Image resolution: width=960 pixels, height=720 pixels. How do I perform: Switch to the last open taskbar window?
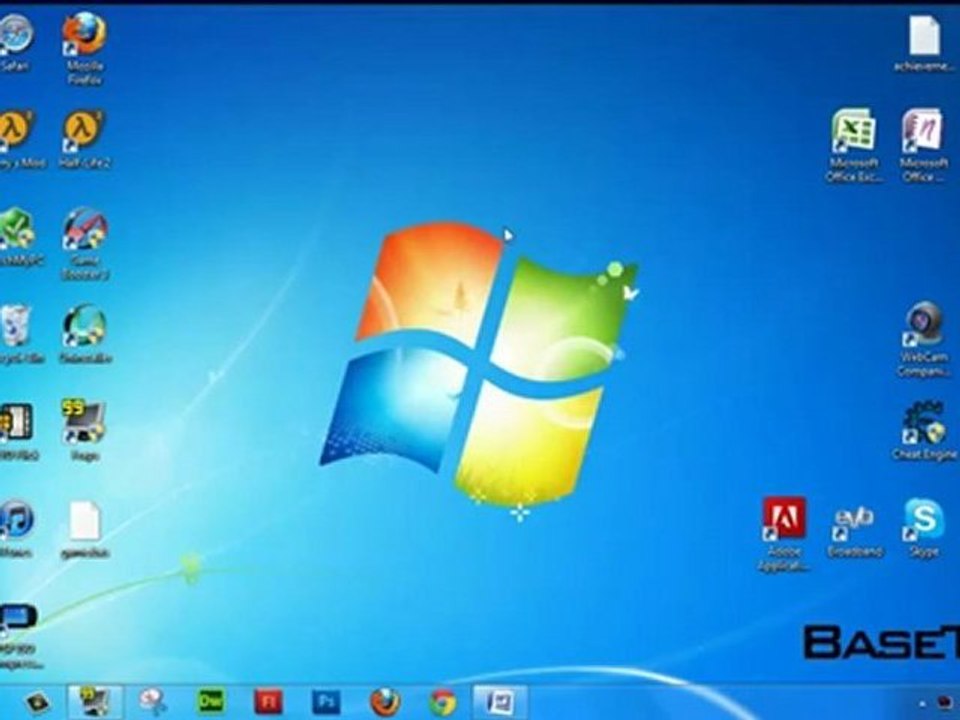[x=500, y=702]
